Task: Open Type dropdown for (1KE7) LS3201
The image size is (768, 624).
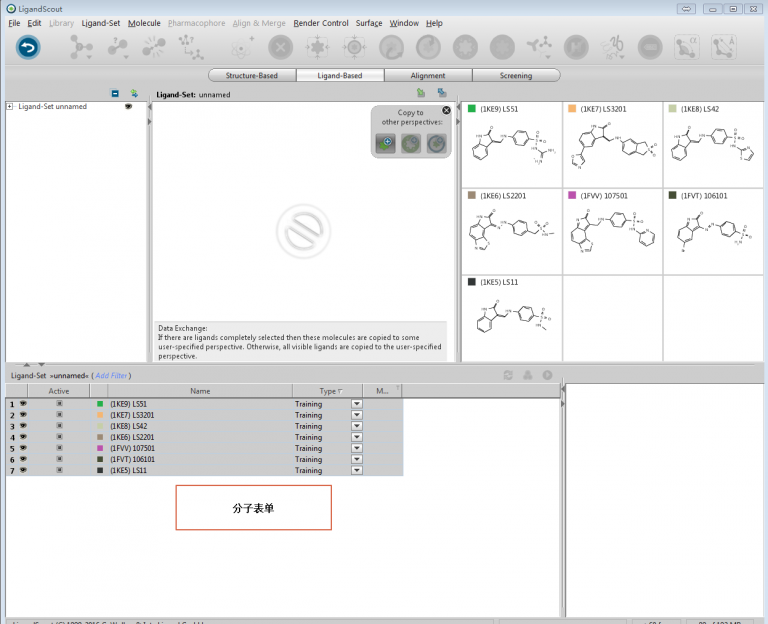Action: click(357, 415)
